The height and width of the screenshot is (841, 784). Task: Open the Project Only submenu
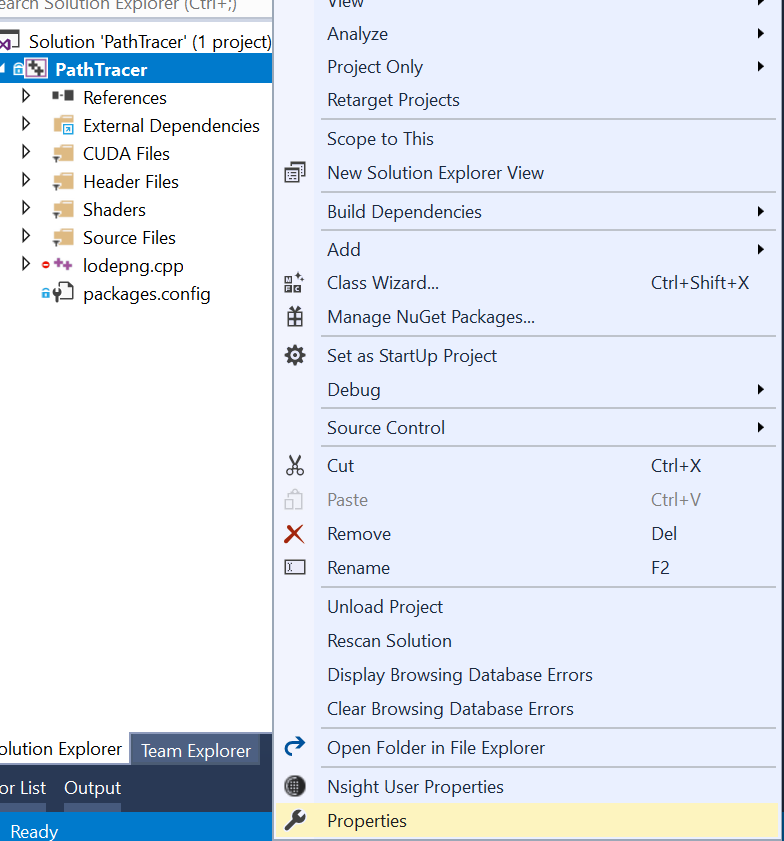point(526,67)
